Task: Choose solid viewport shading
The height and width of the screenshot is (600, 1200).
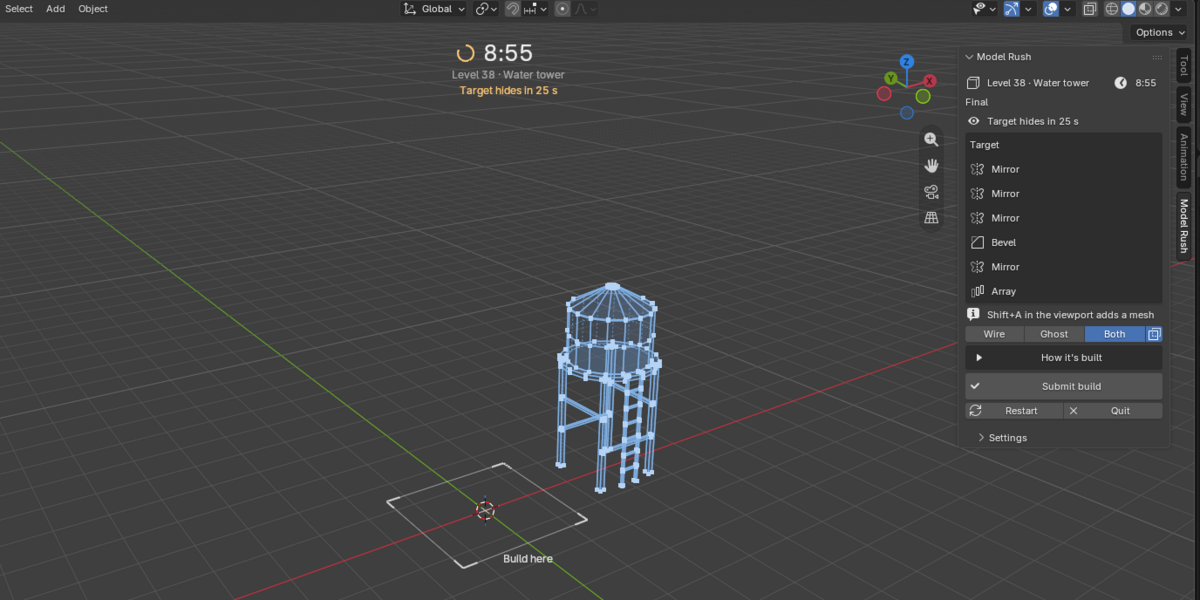Action: click(x=1128, y=9)
